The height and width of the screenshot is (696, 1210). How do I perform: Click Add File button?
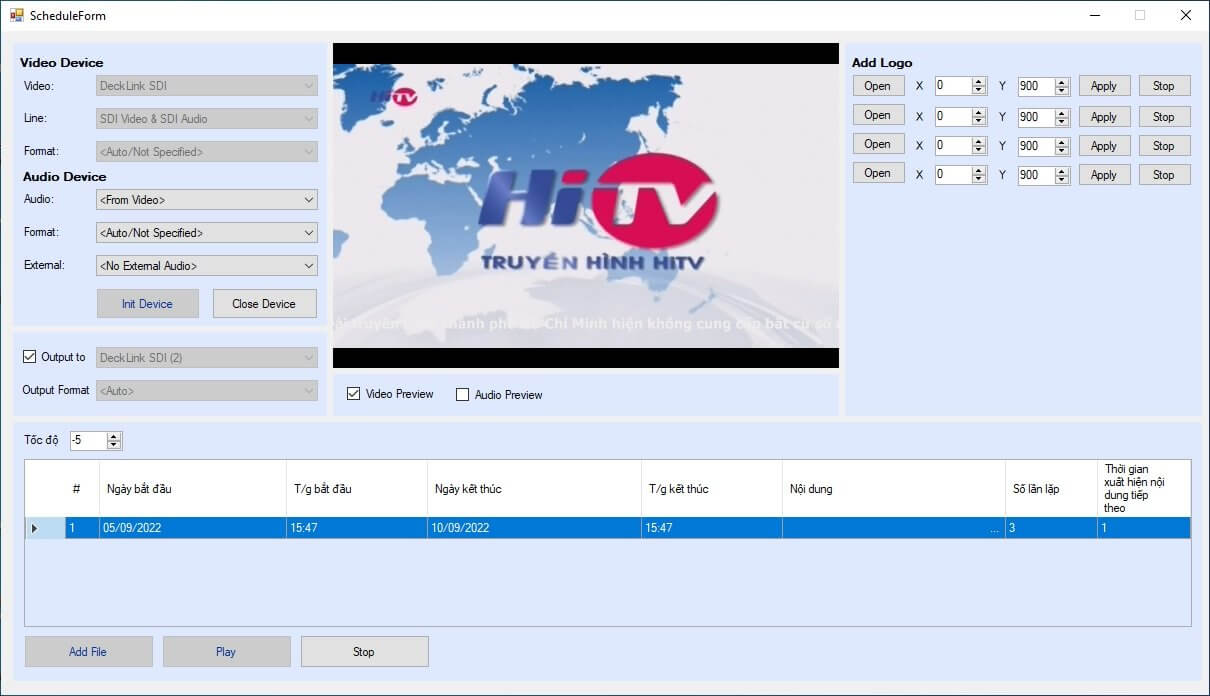tap(88, 652)
